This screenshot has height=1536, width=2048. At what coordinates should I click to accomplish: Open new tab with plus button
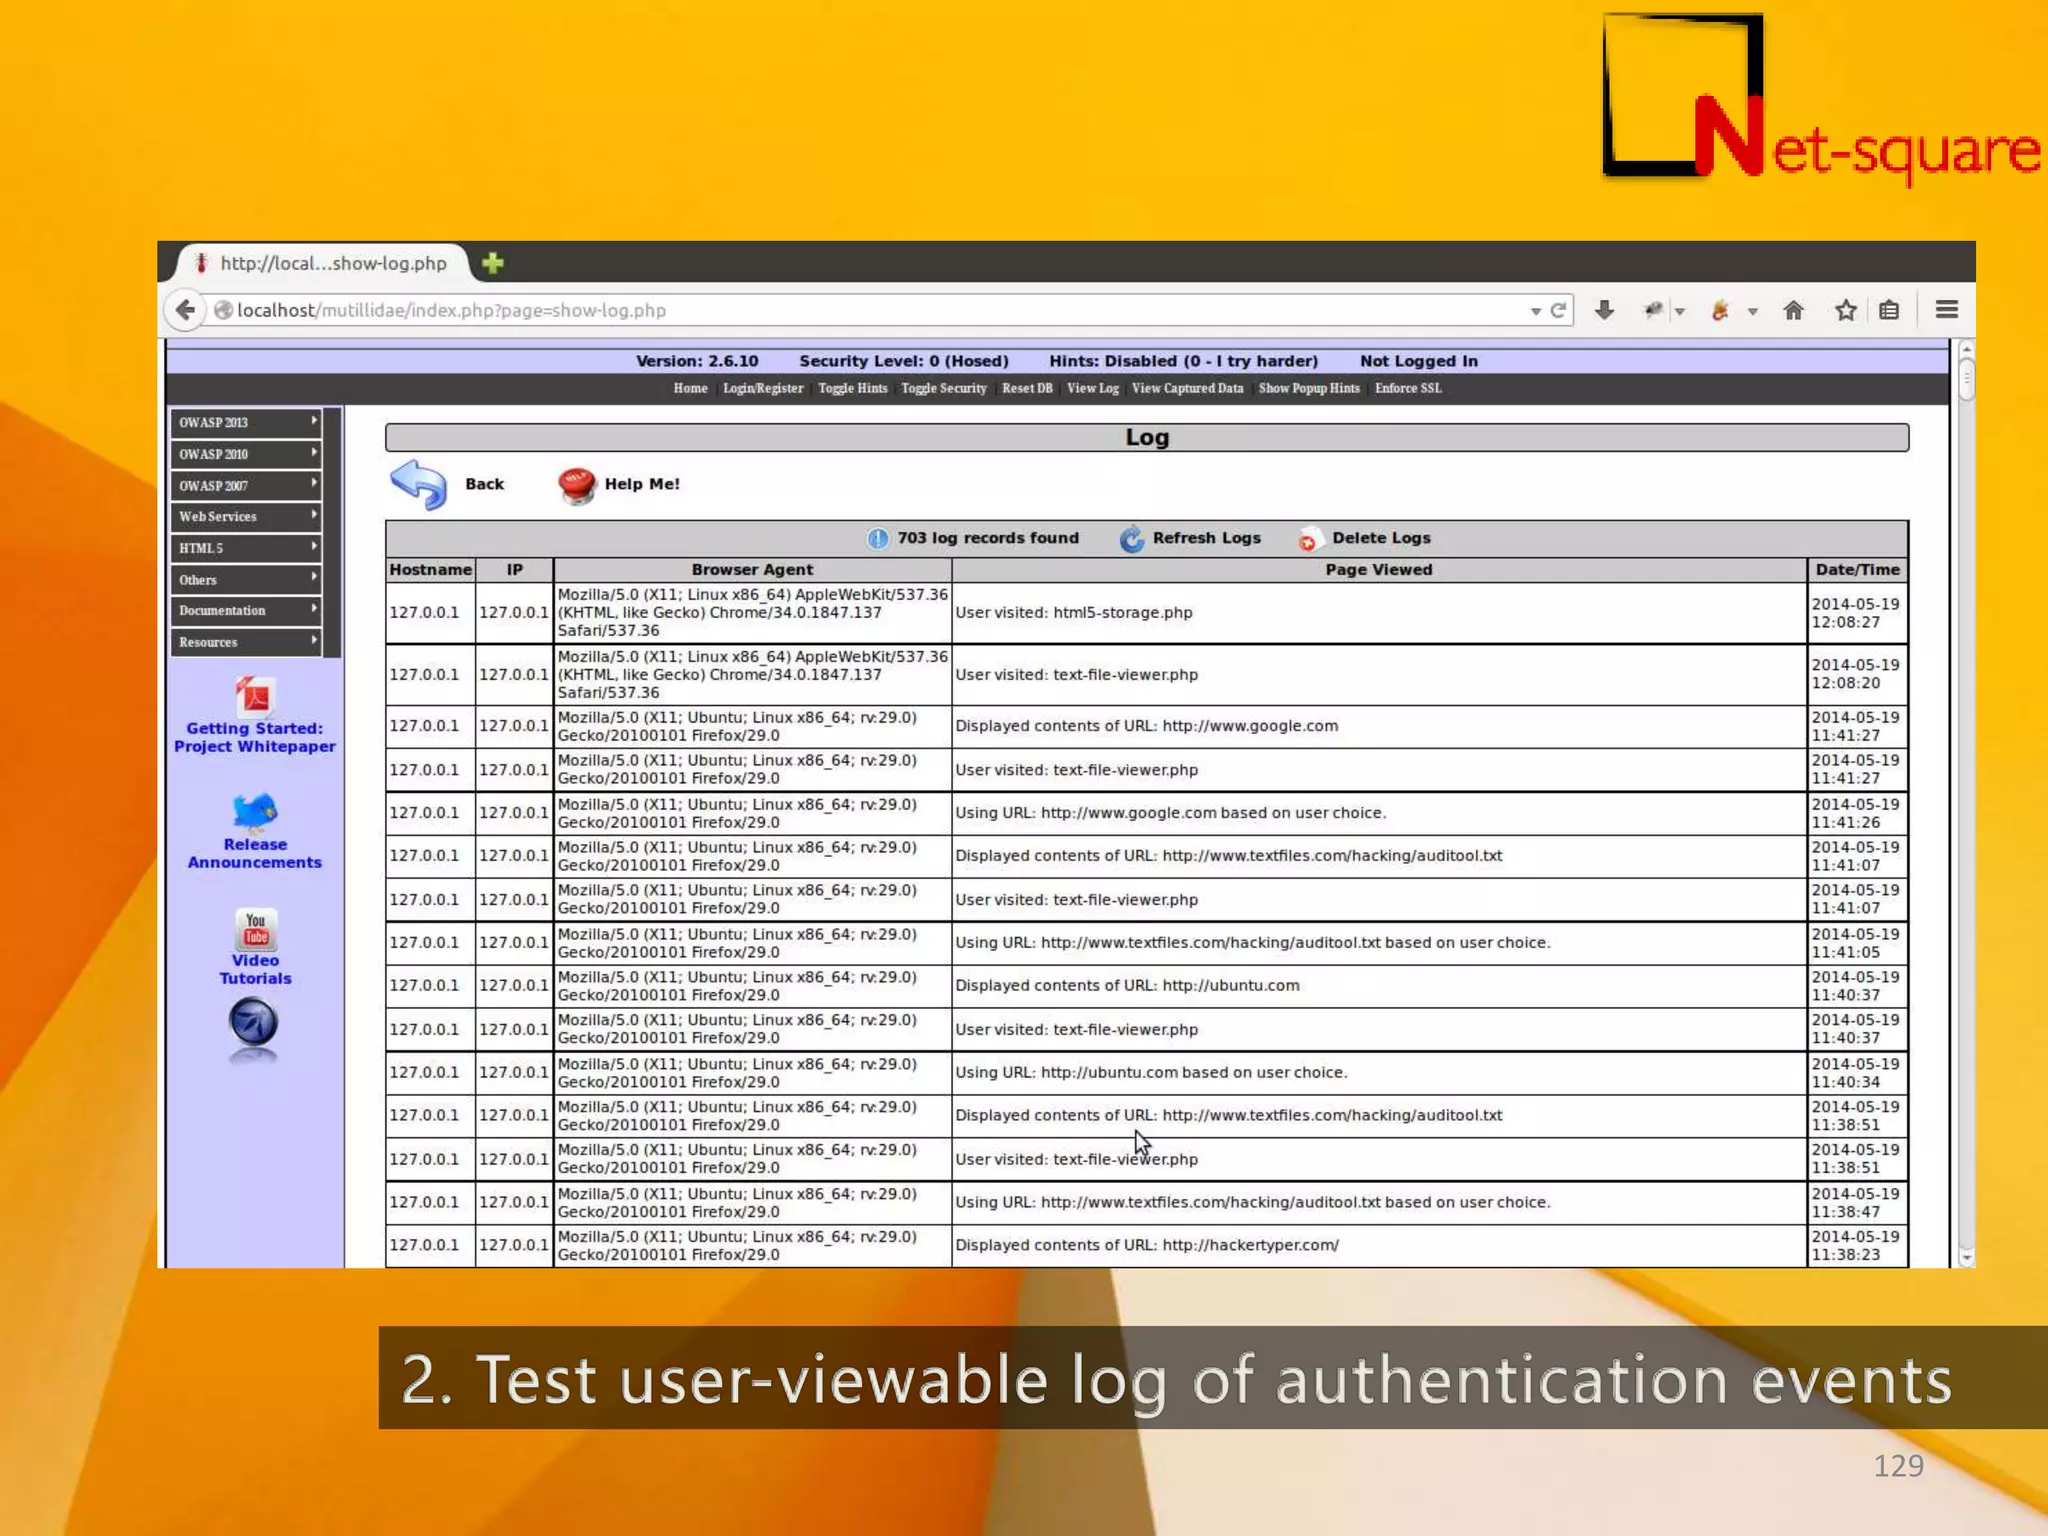[492, 263]
